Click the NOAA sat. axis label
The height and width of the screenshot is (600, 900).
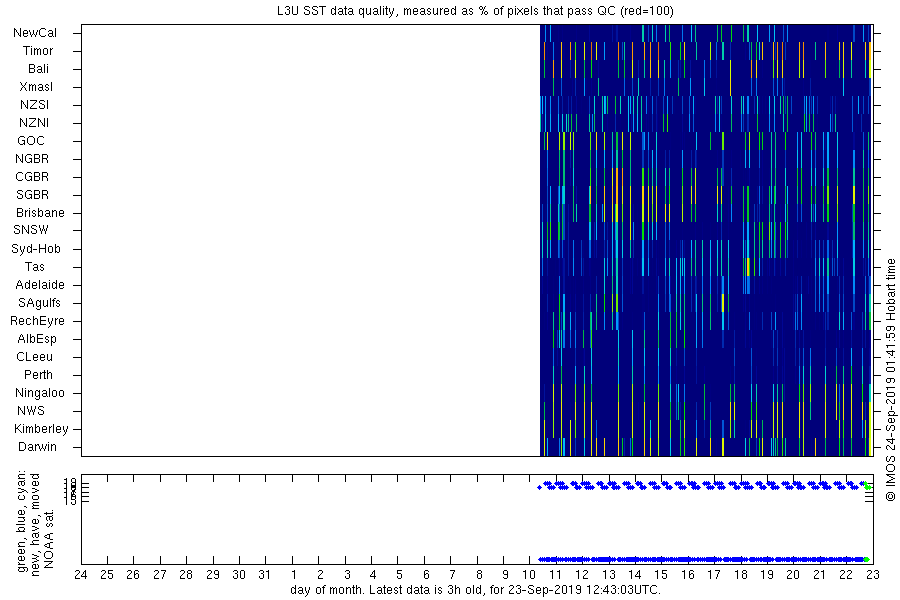pos(49,539)
